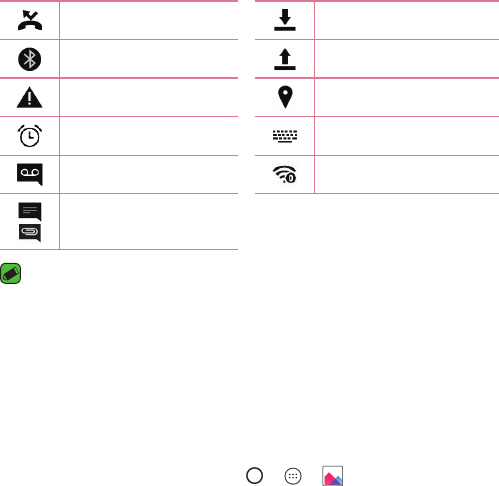Click the missed call icon
Screen dimensions: 499x486
(x=30, y=20)
